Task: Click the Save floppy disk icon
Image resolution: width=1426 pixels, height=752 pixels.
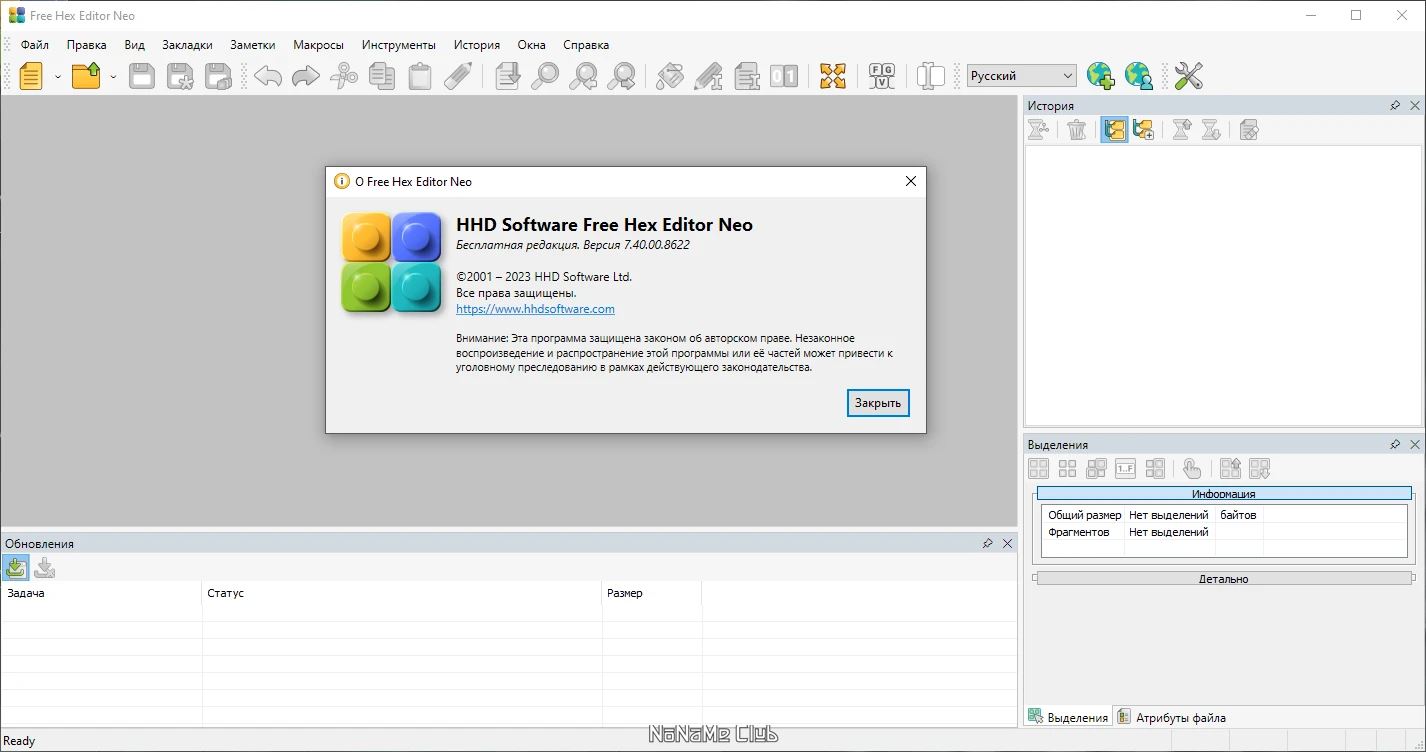Action: 142,76
